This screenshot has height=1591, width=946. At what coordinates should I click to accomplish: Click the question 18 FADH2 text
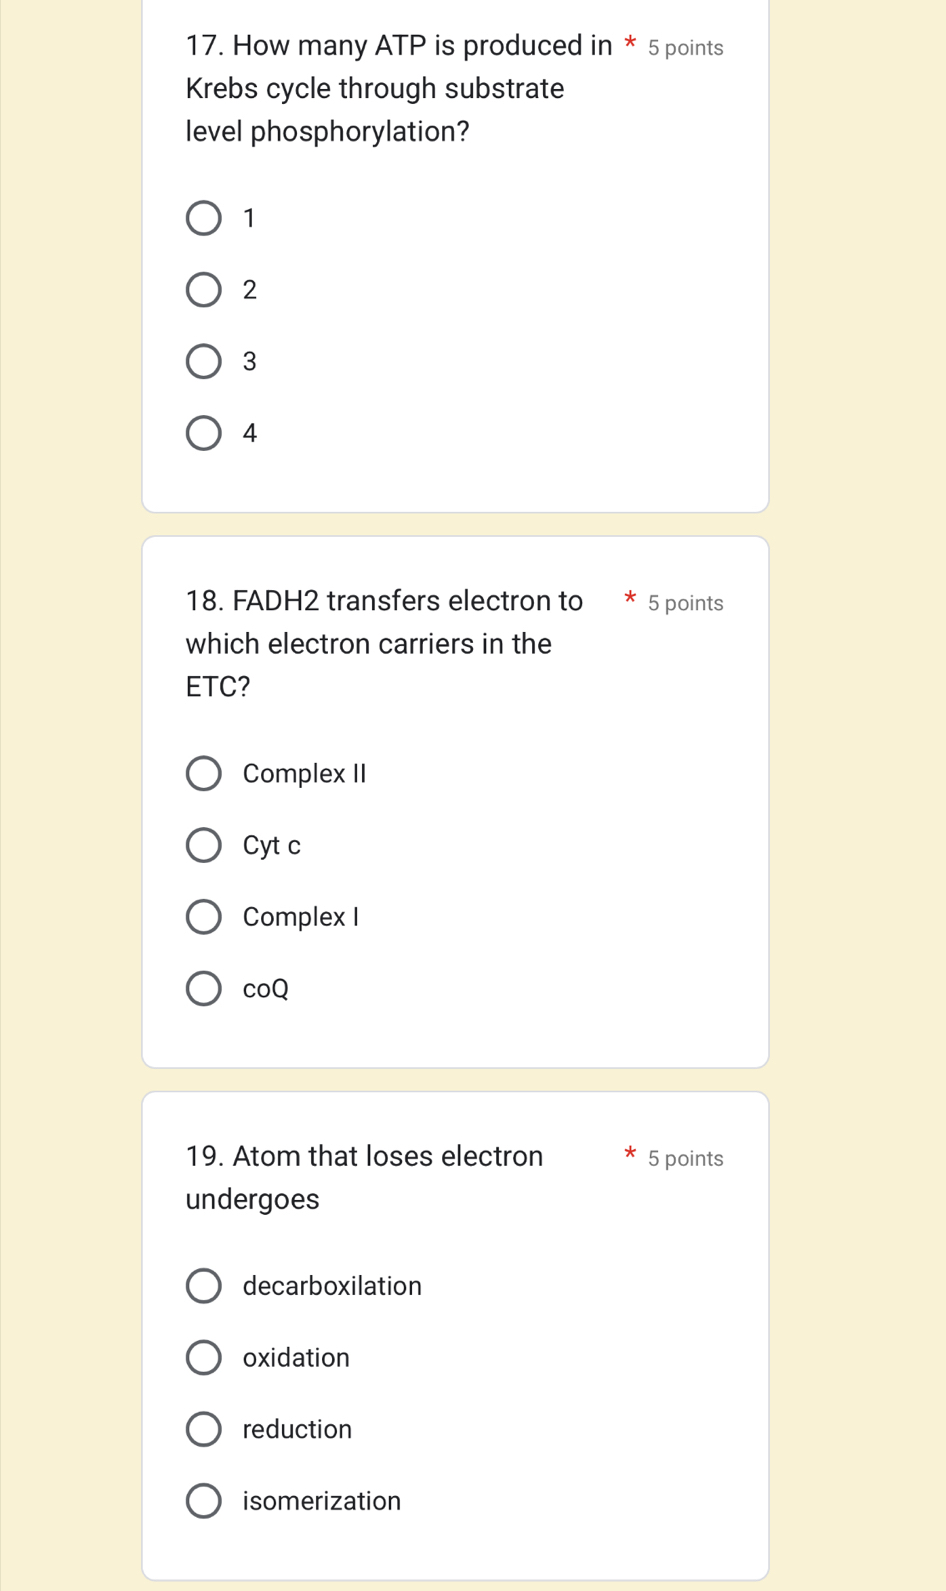tap(384, 644)
